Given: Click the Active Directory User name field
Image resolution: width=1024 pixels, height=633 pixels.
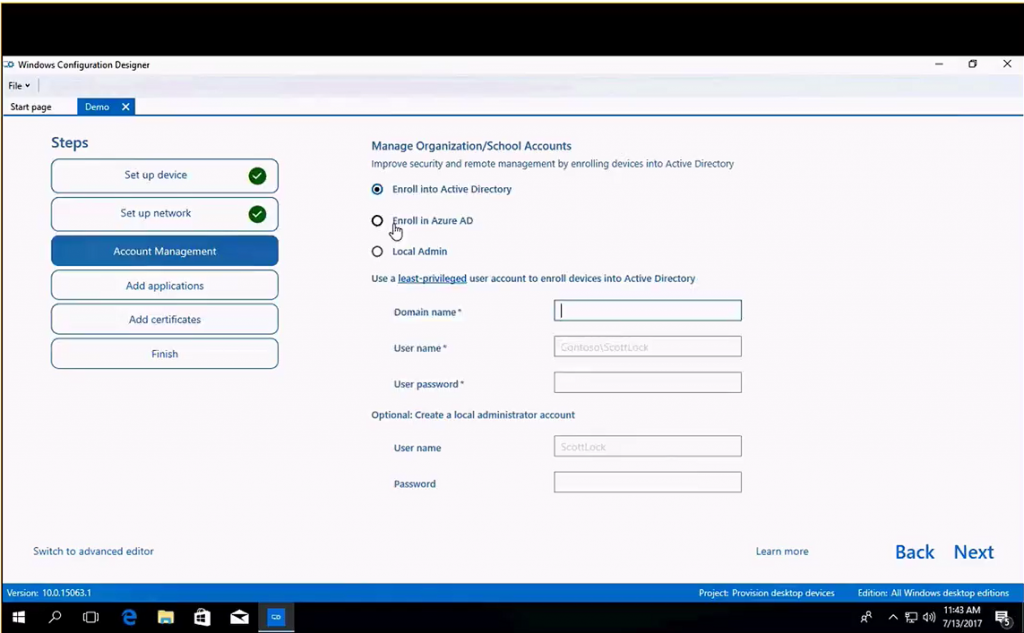Looking at the screenshot, I should pyautogui.click(x=647, y=346).
